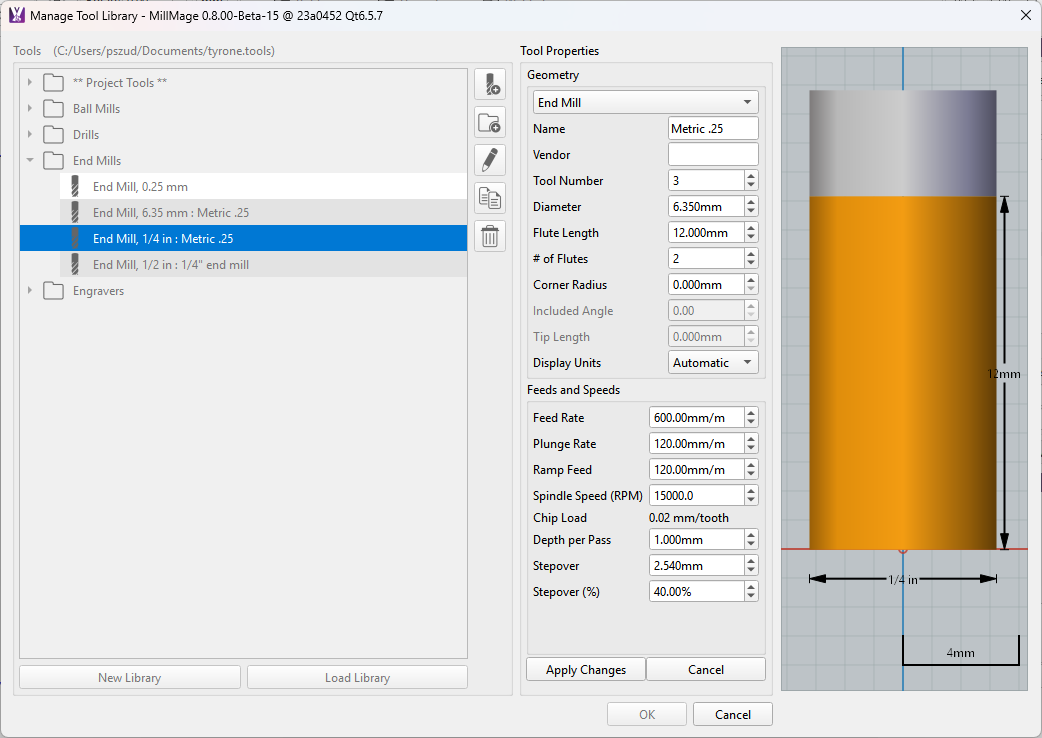Click the Name field containing Metric .25
Viewport: 1042px width, 738px height.
coord(713,128)
